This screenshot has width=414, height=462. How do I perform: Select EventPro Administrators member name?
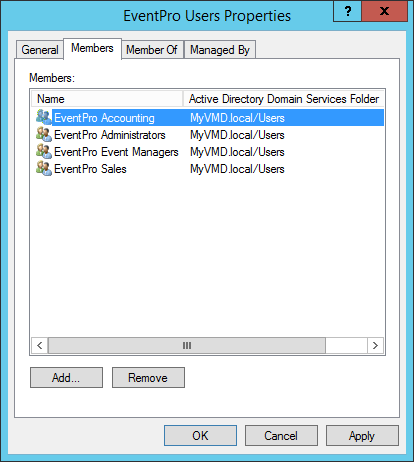click(110, 135)
